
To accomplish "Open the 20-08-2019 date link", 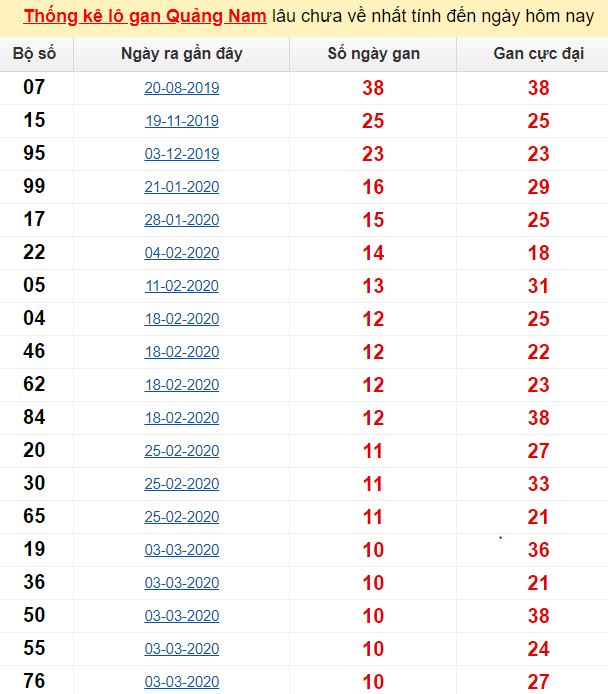I will coord(182,88).
